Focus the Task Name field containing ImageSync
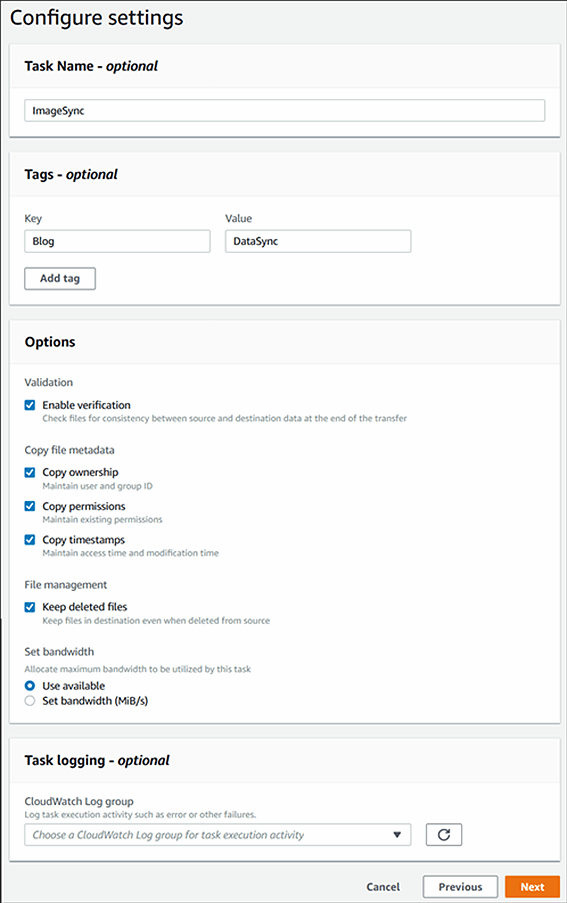The width and height of the screenshot is (567, 903). [284, 111]
